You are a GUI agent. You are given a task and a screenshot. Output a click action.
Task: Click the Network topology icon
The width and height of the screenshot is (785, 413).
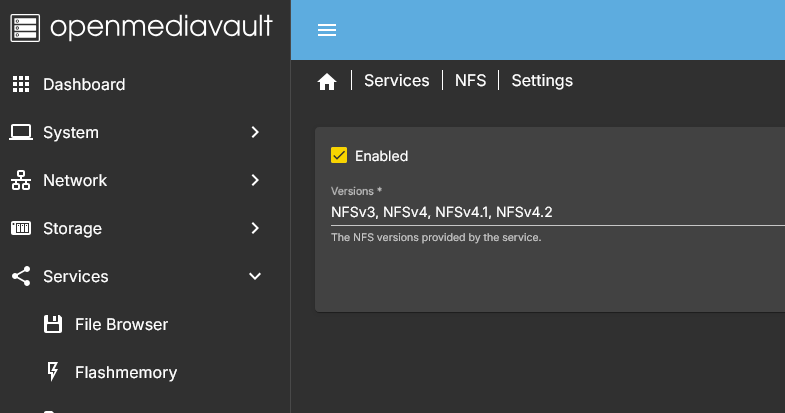pyautogui.click(x=21, y=180)
